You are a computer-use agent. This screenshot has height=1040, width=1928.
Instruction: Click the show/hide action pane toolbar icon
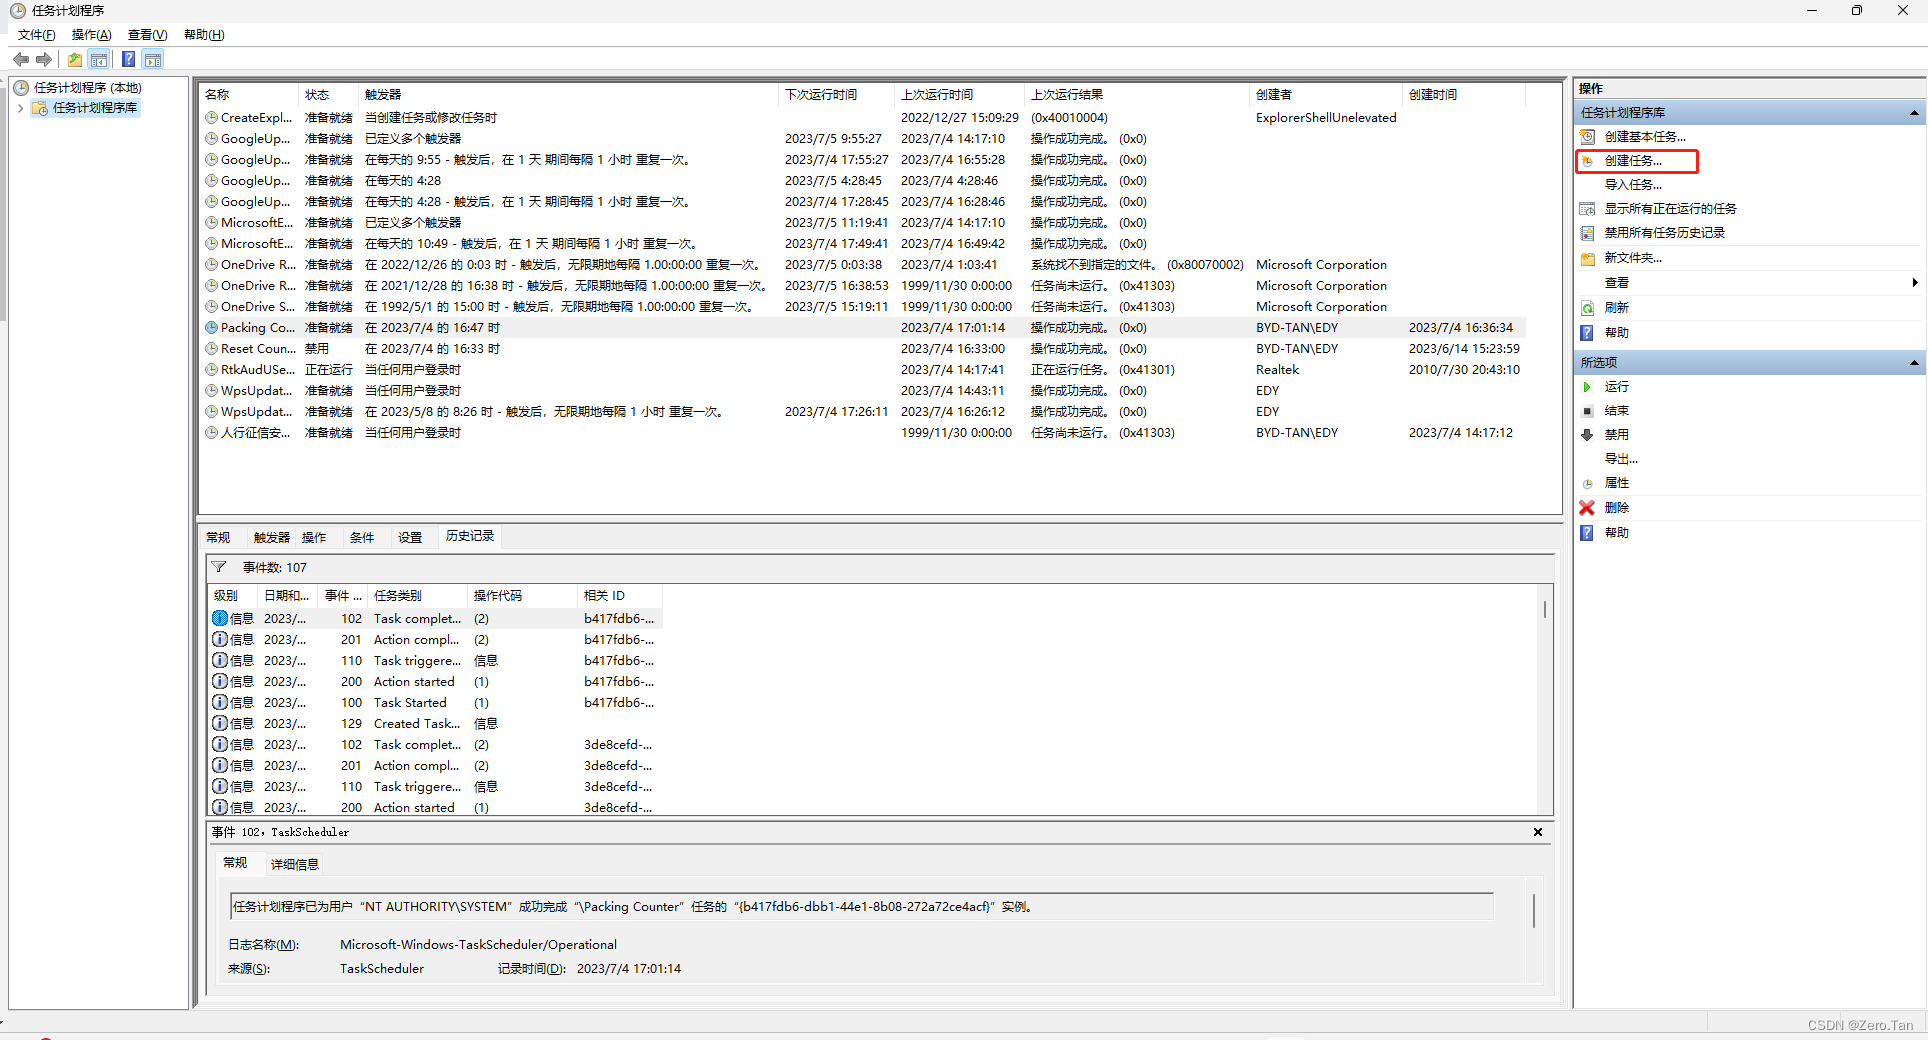tap(153, 60)
